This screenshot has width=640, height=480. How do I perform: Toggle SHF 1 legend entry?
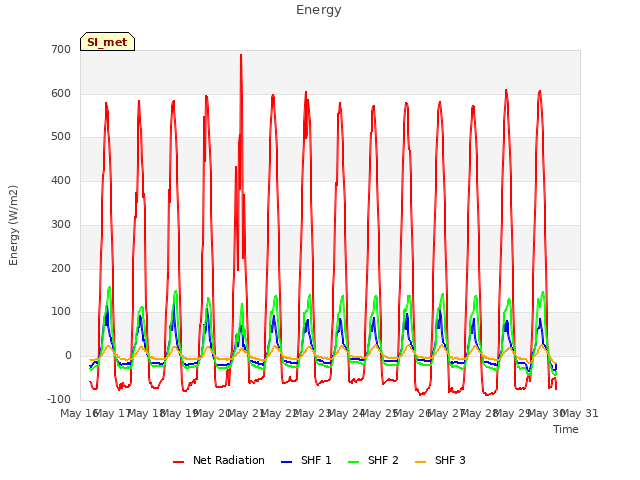306,460
